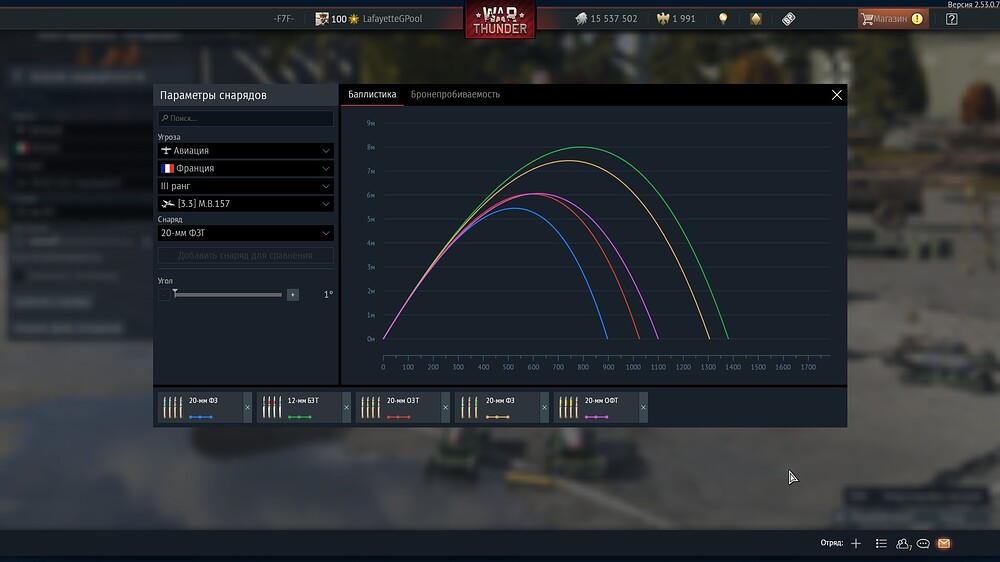Expand the III ранг rank dropdown
Image resolution: width=1000 pixels, height=562 pixels.
[245, 186]
